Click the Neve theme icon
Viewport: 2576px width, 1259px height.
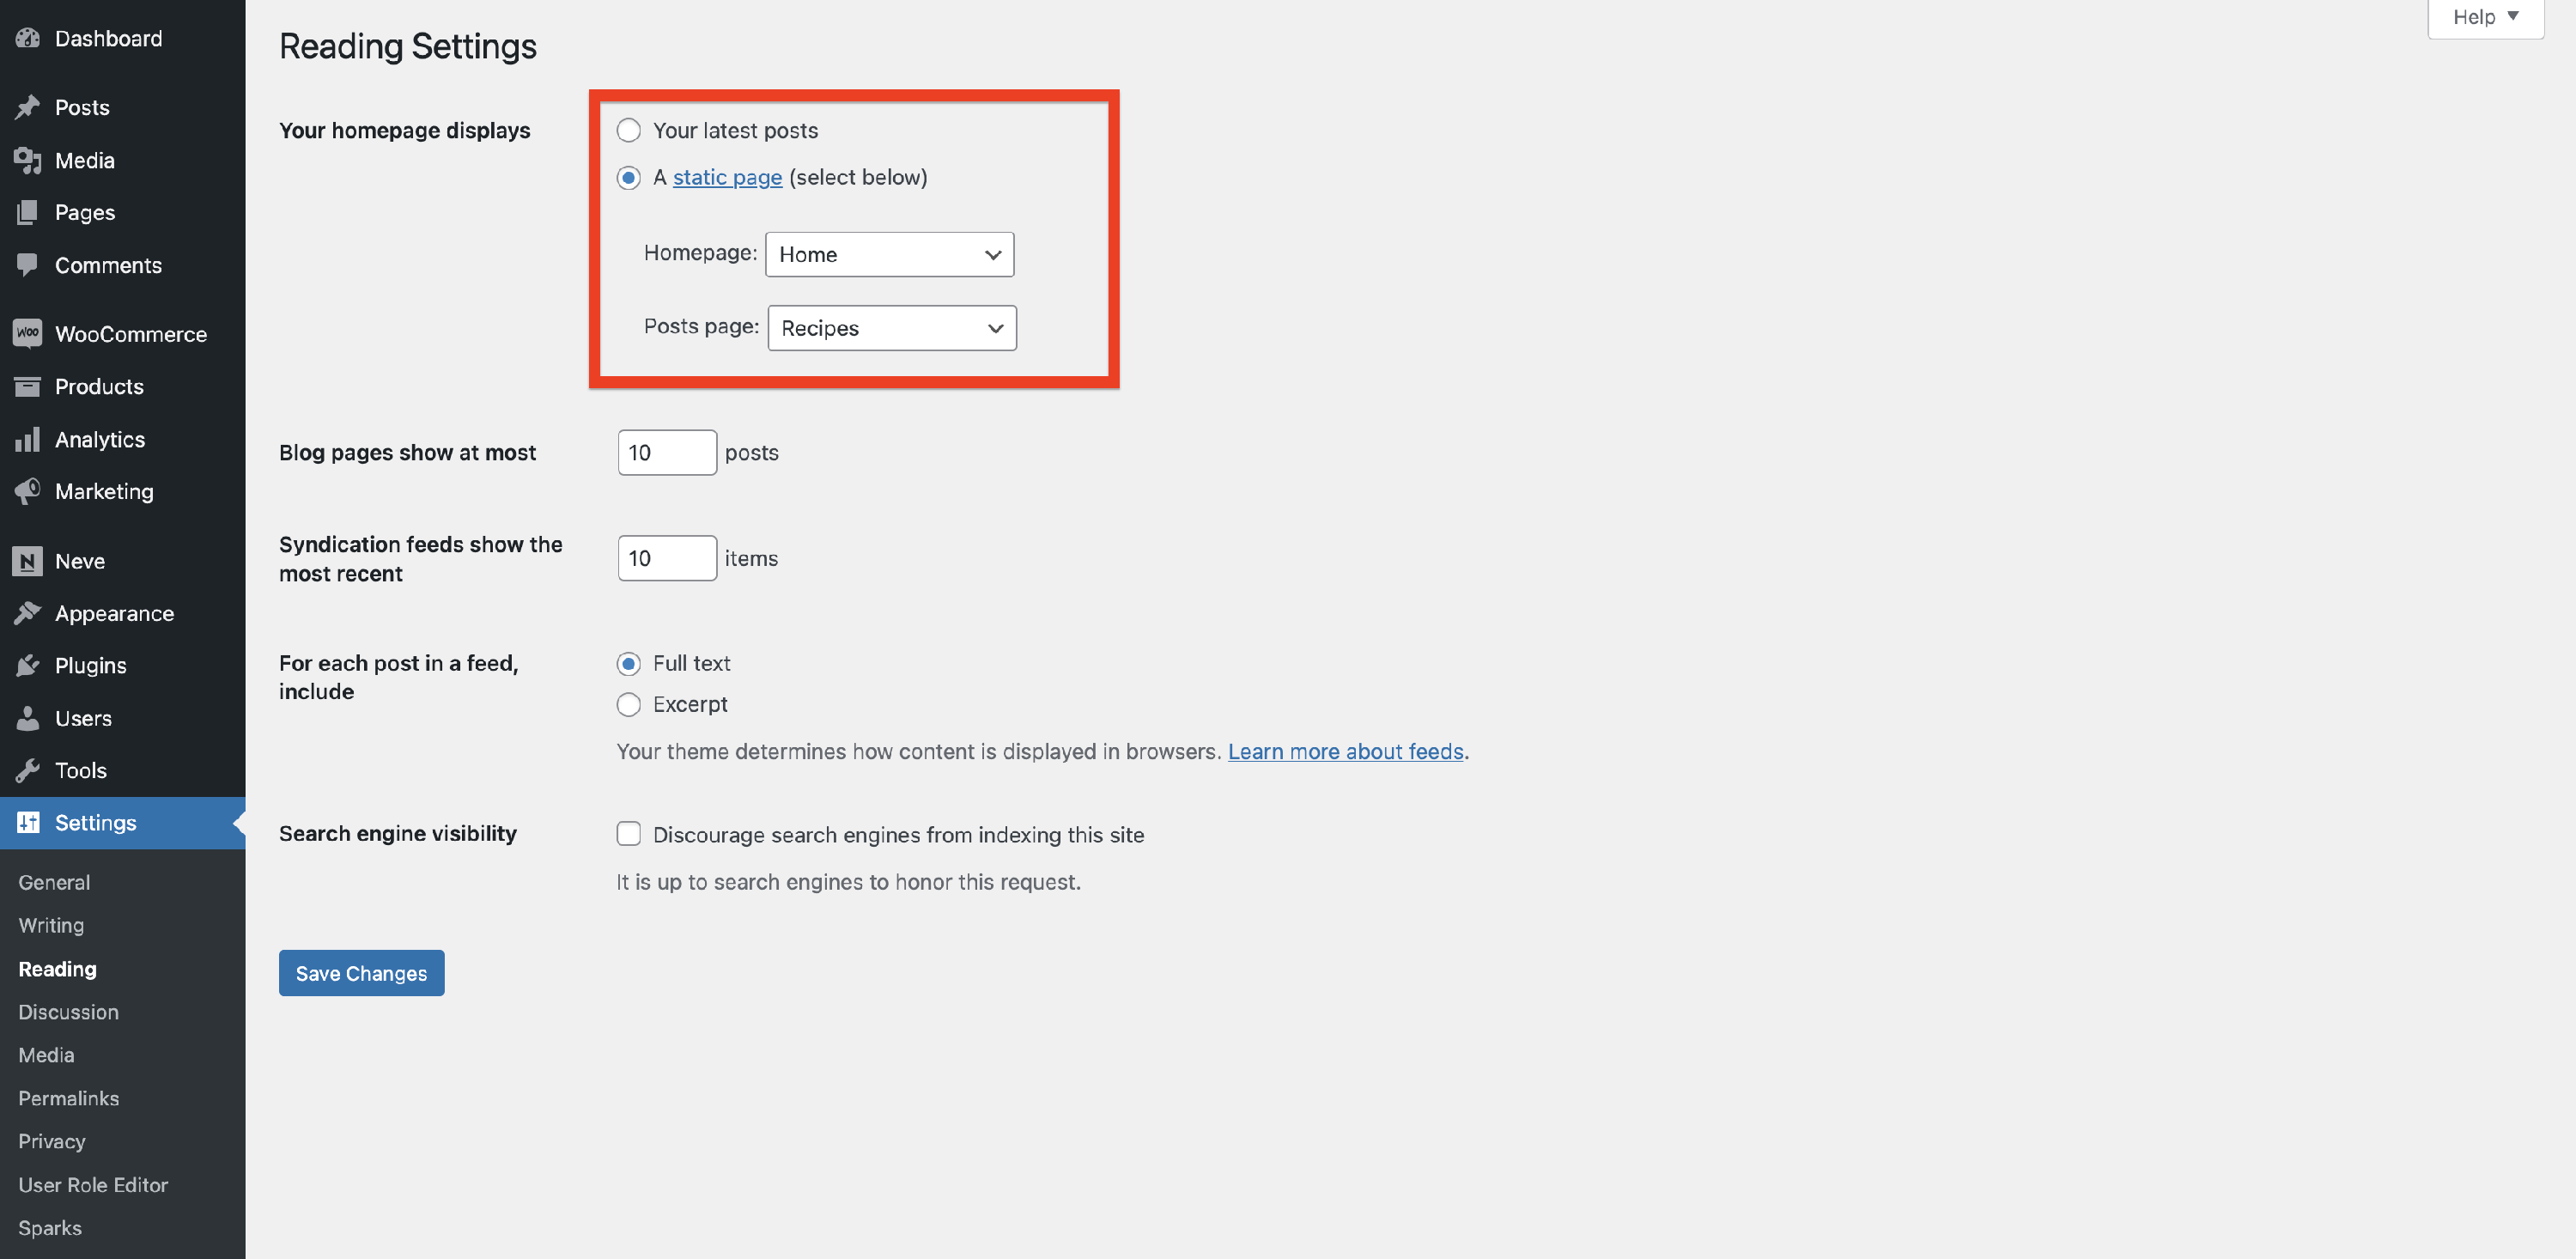27,561
